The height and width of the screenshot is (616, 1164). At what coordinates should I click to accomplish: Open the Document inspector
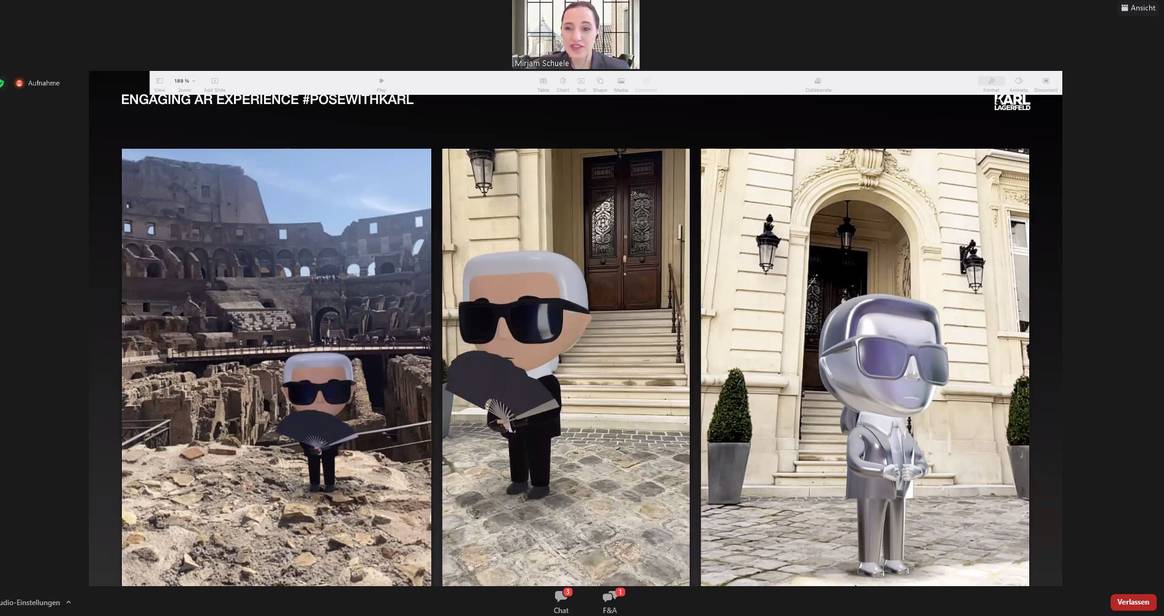(1046, 84)
